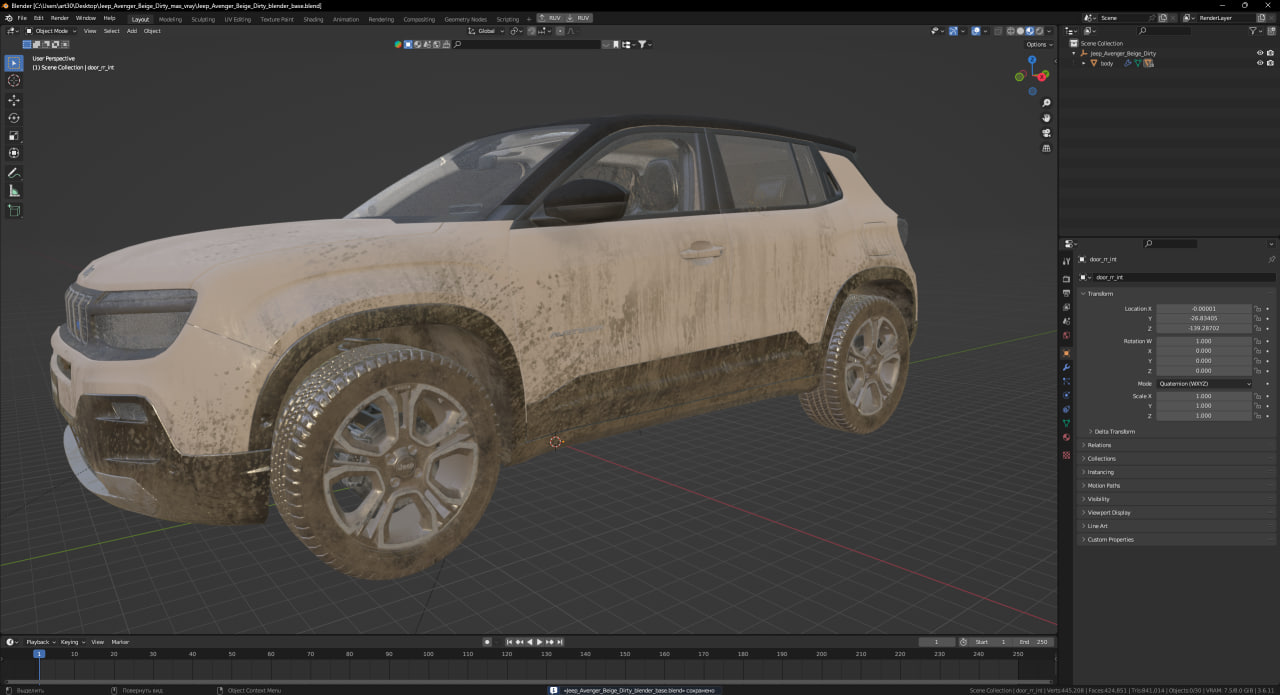
Task: Activate the Rotate tool
Action: tap(14, 118)
